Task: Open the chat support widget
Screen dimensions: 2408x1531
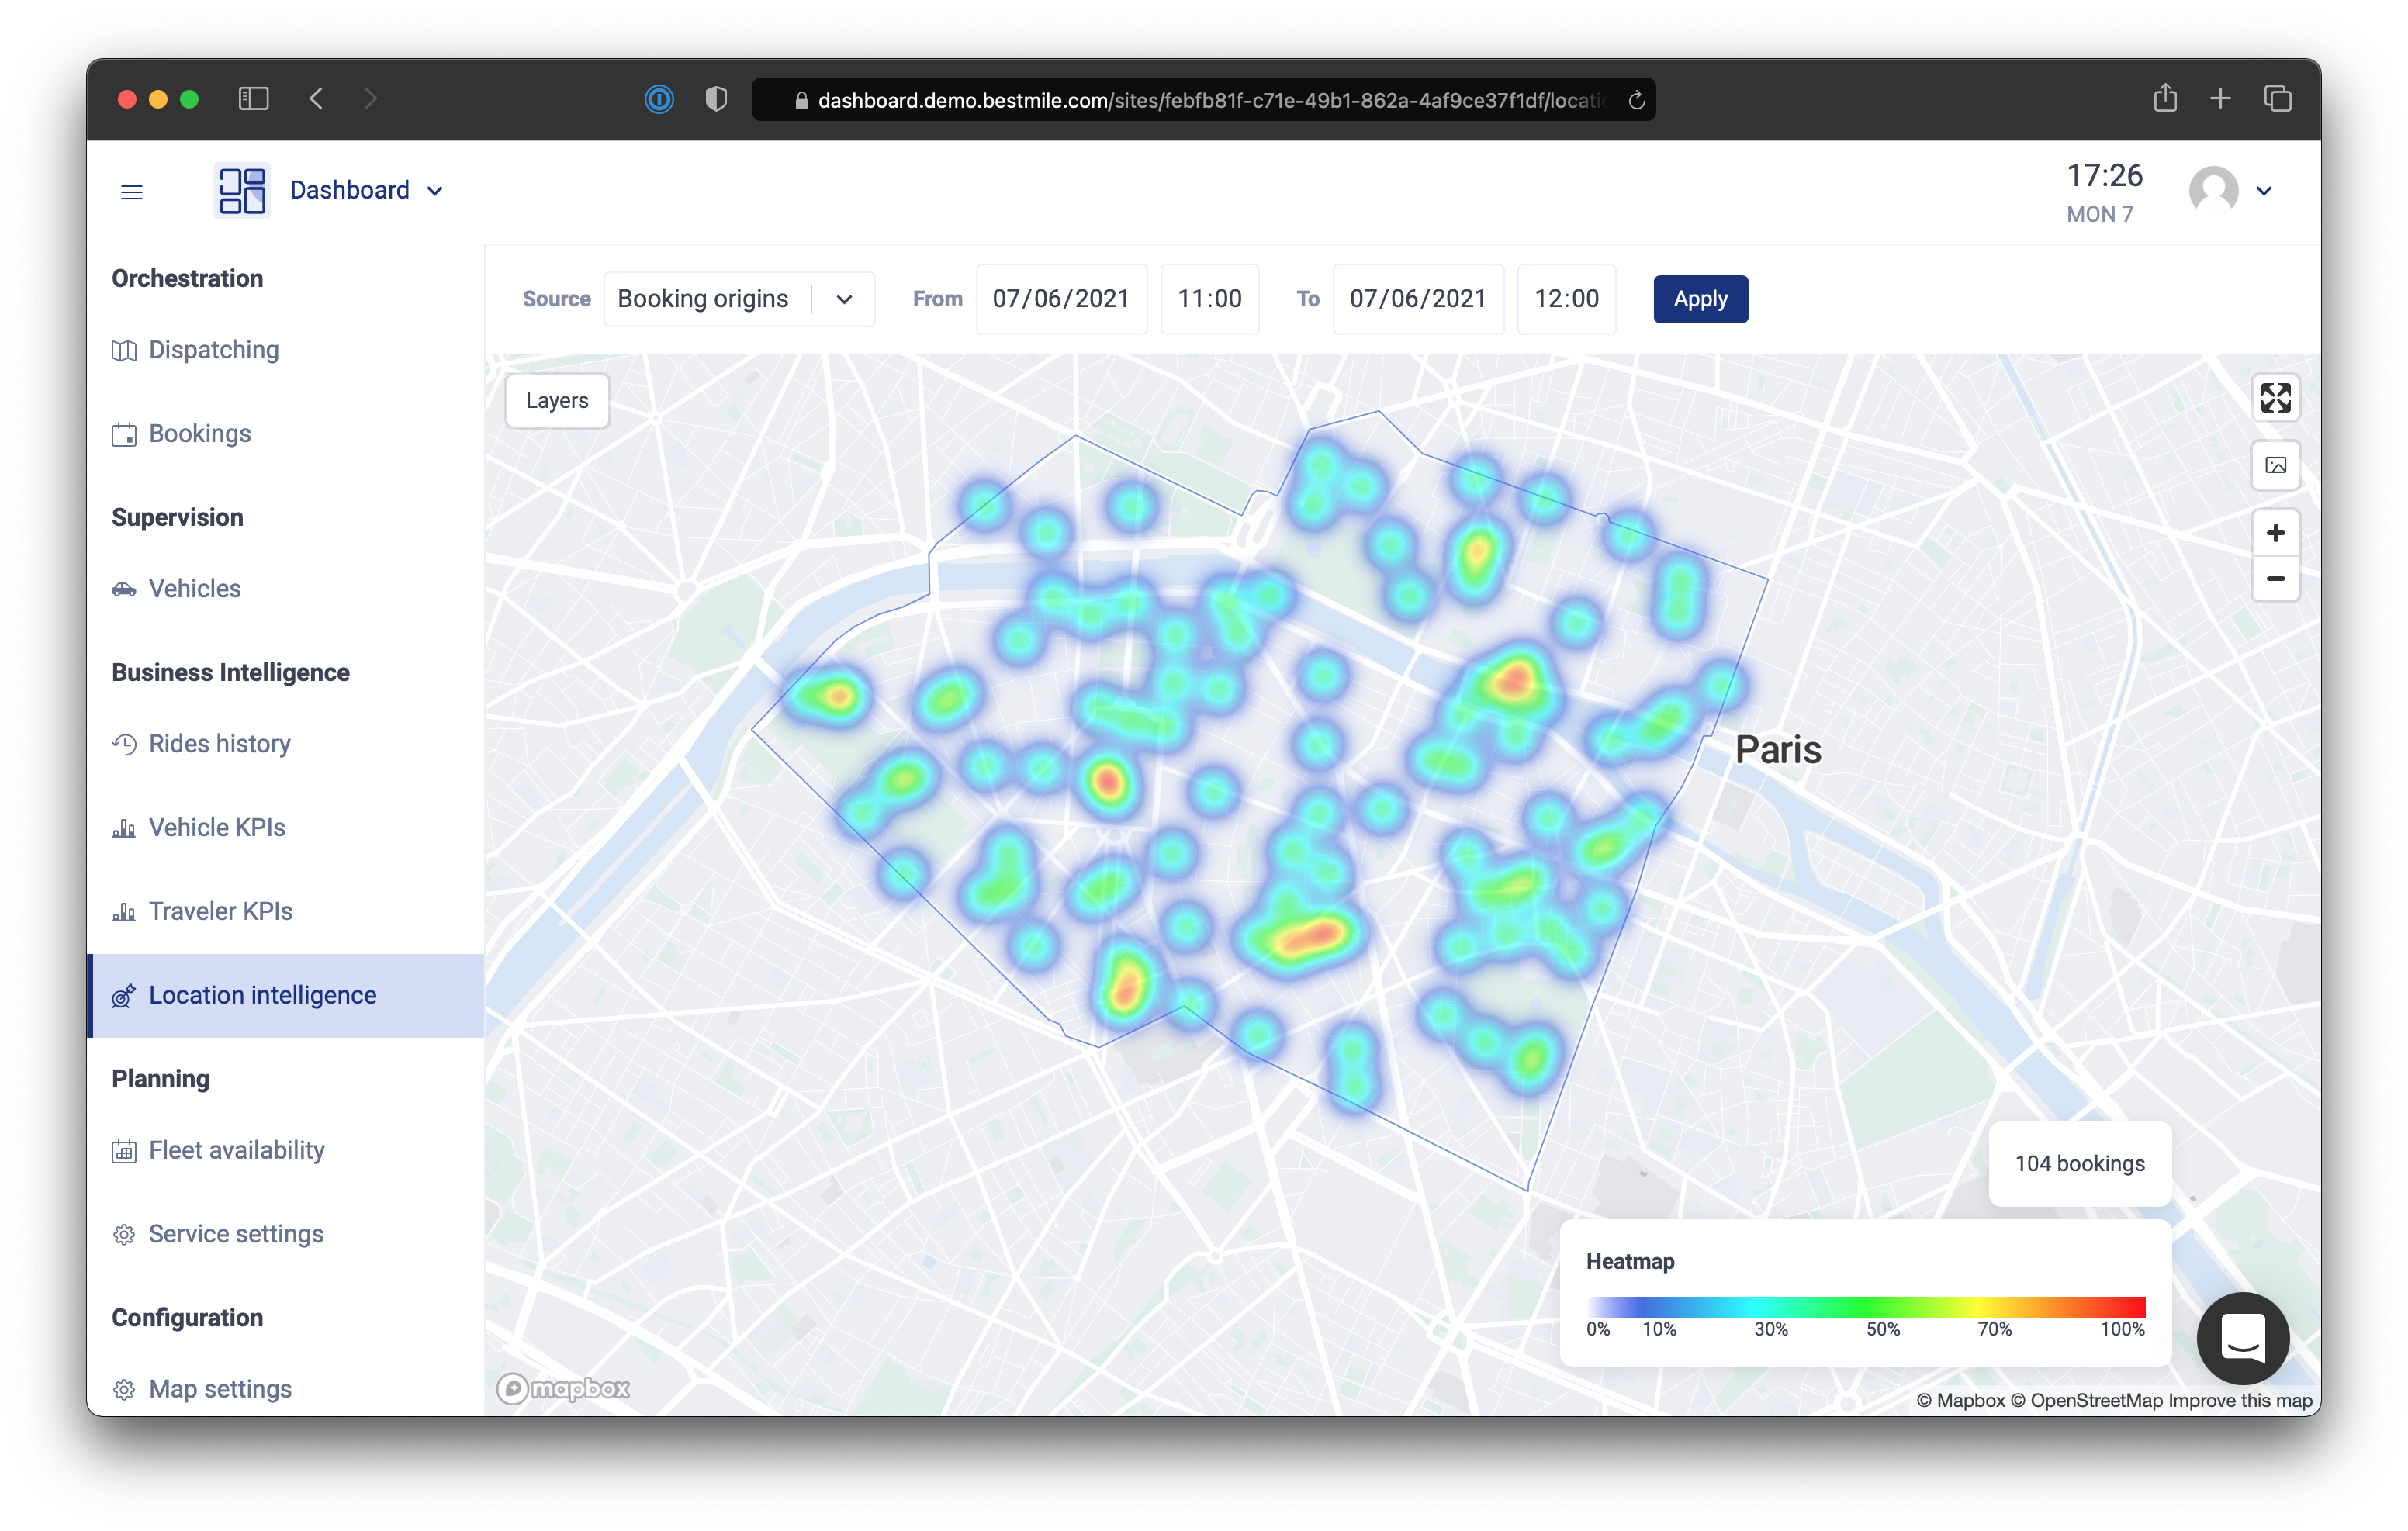Action: coord(2243,1338)
